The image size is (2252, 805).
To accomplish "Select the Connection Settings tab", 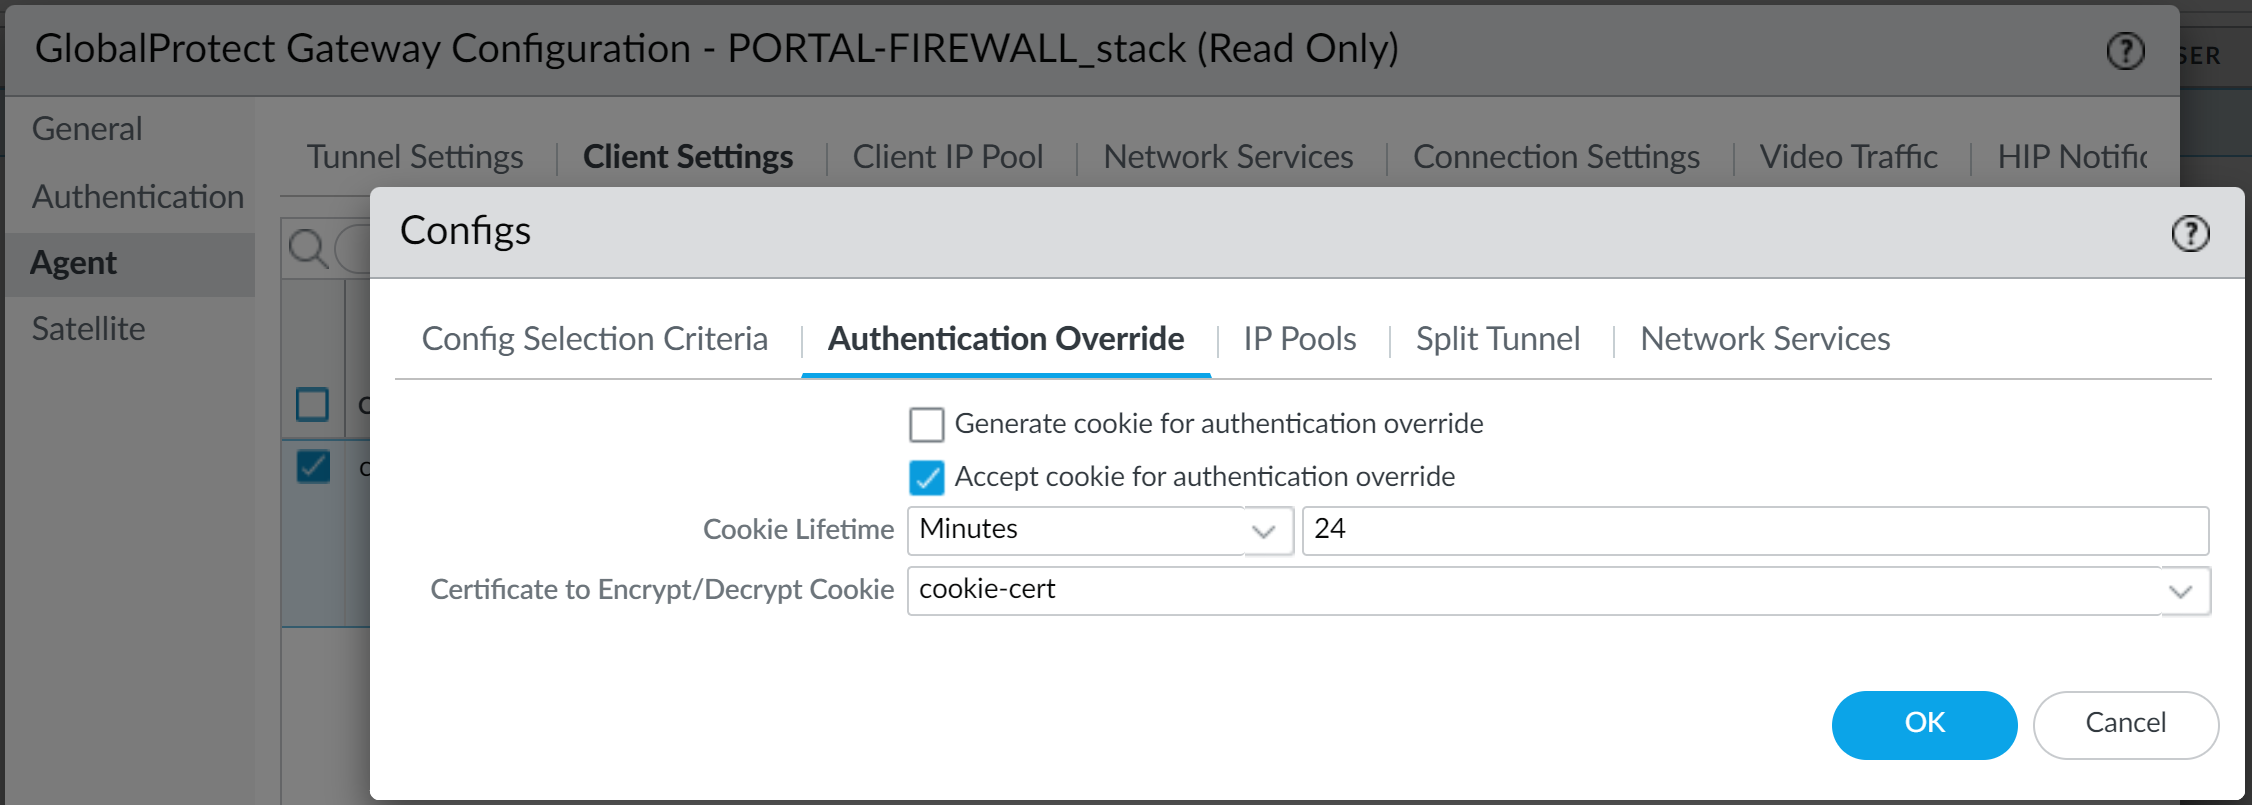I will [x=1555, y=156].
